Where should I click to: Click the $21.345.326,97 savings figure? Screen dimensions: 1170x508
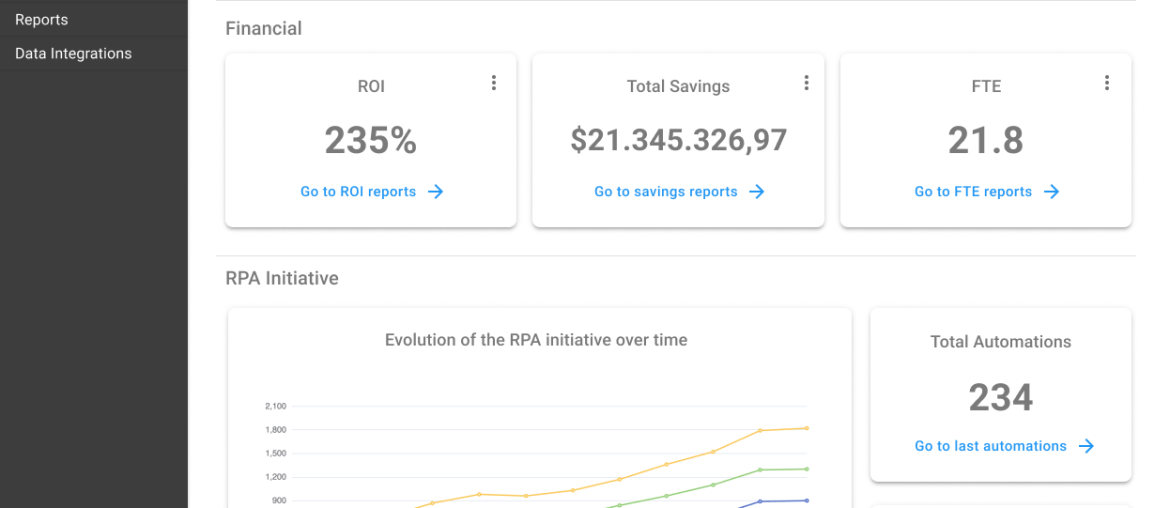tap(678, 140)
